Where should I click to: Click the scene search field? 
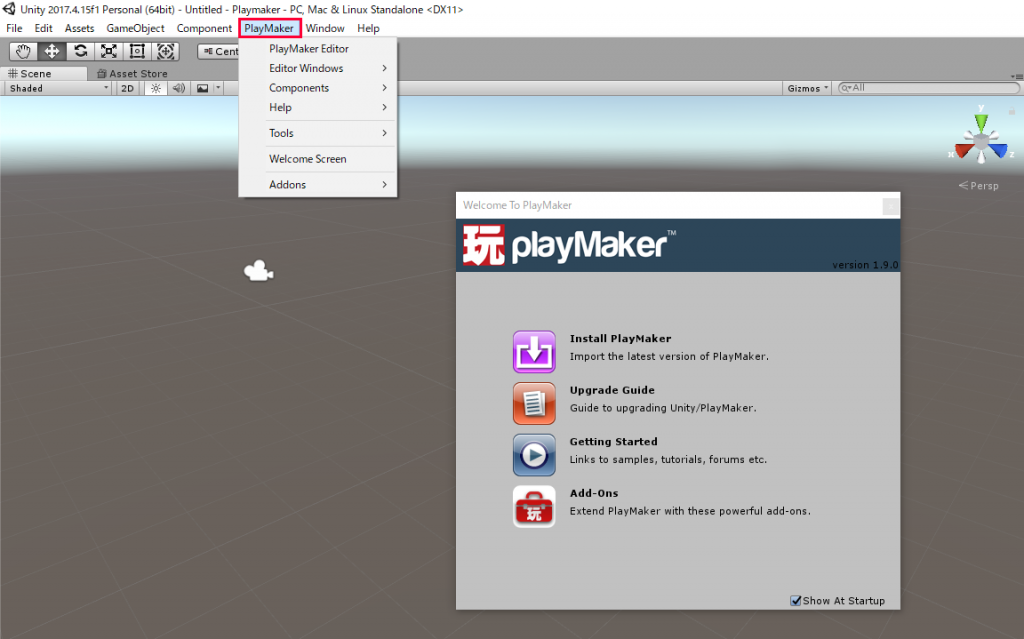[925, 88]
